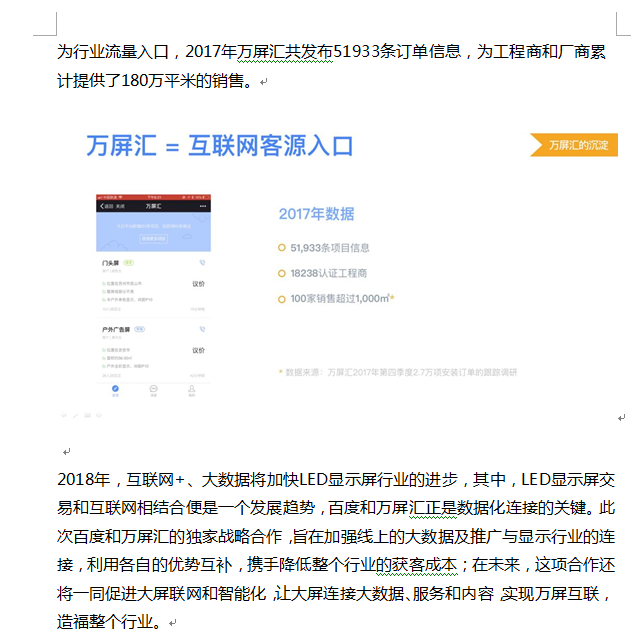Click the bullet circle before 18238认证工程商

pyautogui.click(x=282, y=273)
